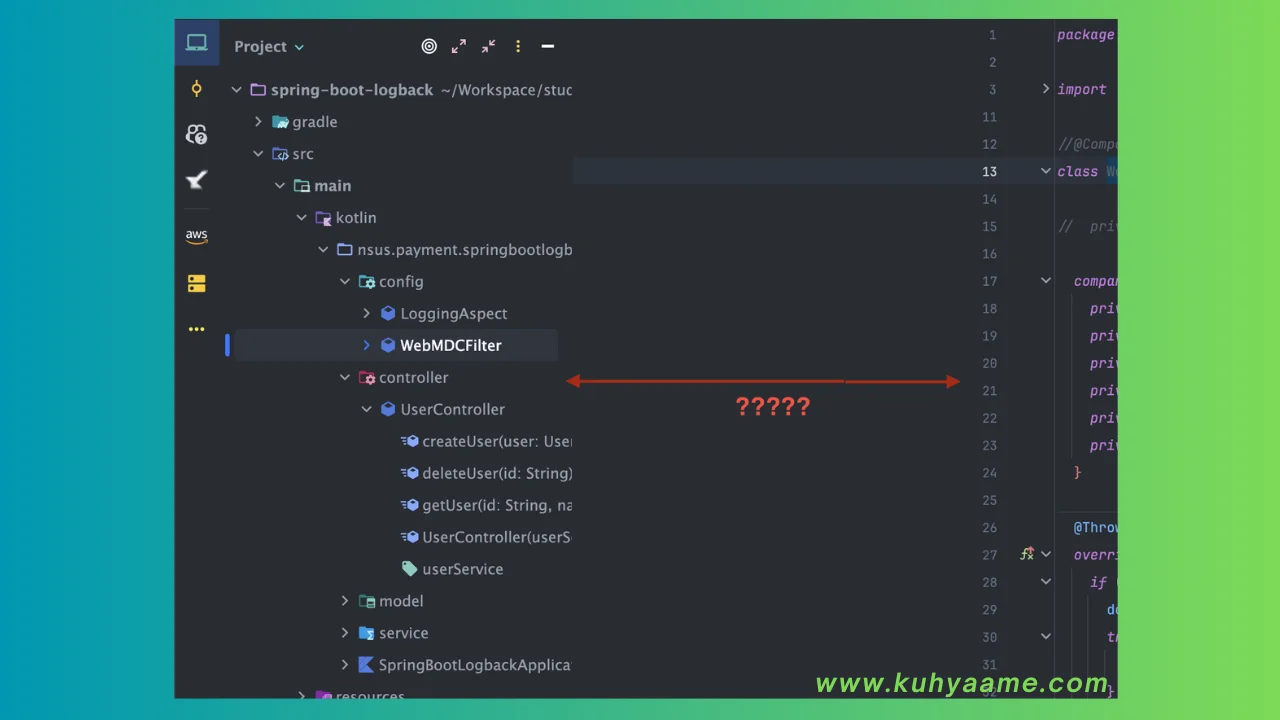Collapse the UserController class chevron

[x=366, y=410]
